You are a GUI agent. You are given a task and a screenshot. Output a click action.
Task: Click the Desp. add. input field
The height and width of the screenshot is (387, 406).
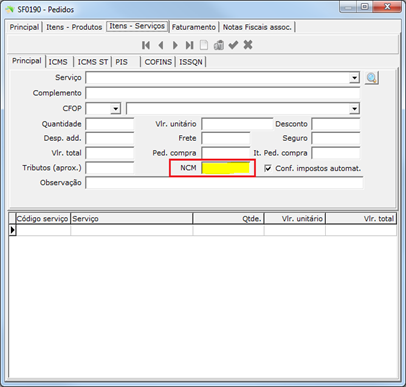(110, 138)
